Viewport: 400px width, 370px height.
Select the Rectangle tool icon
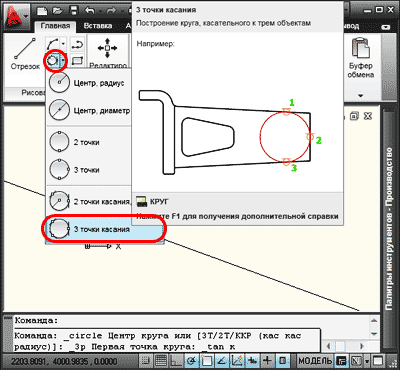coord(77,61)
